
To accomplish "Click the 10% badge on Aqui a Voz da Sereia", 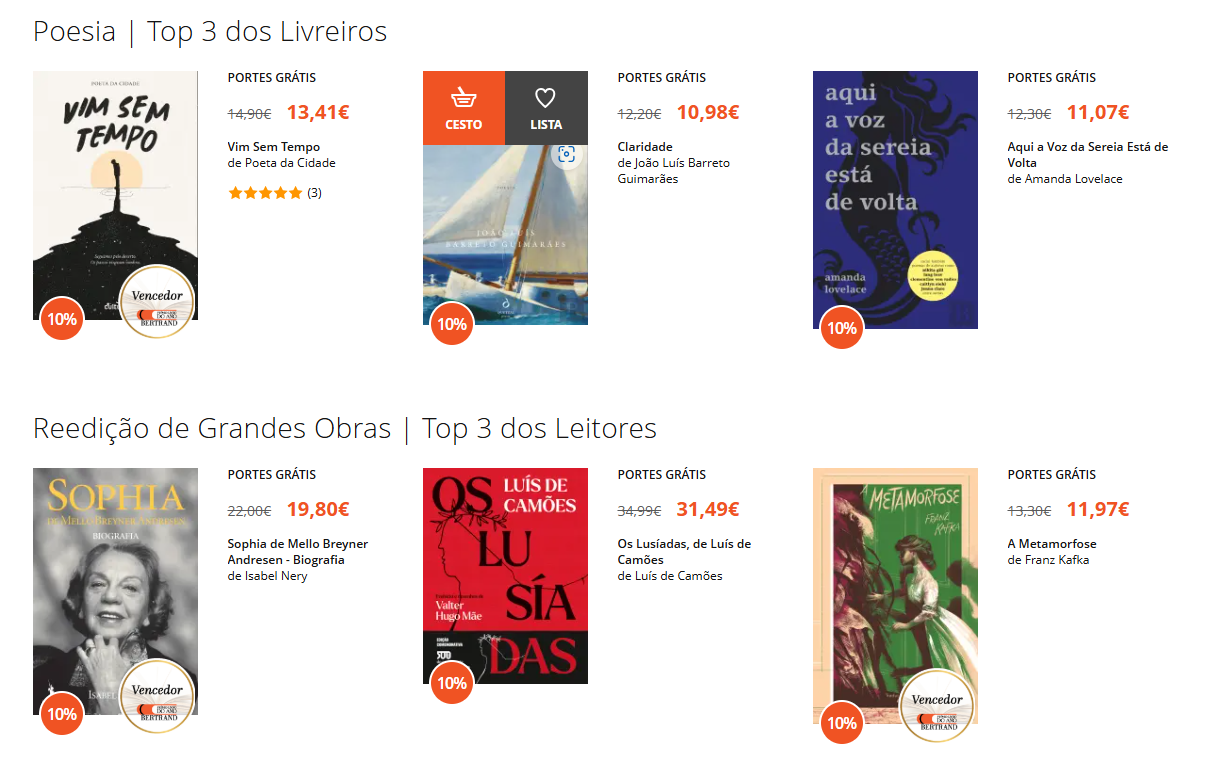I will tap(842, 328).
